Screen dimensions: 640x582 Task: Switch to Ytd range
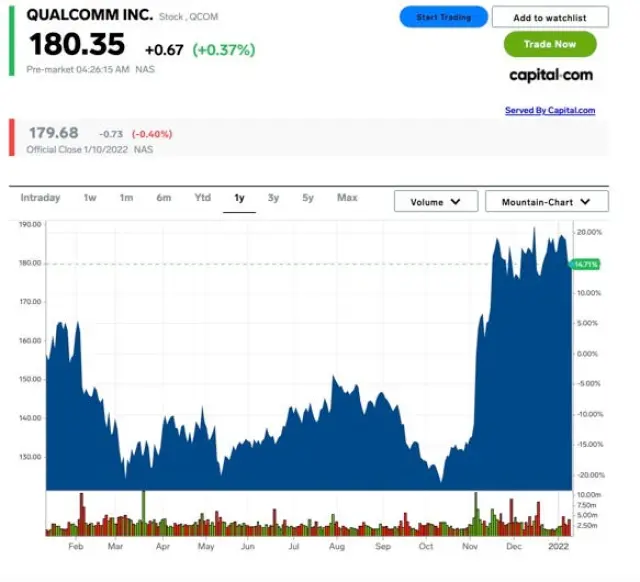tap(202, 198)
